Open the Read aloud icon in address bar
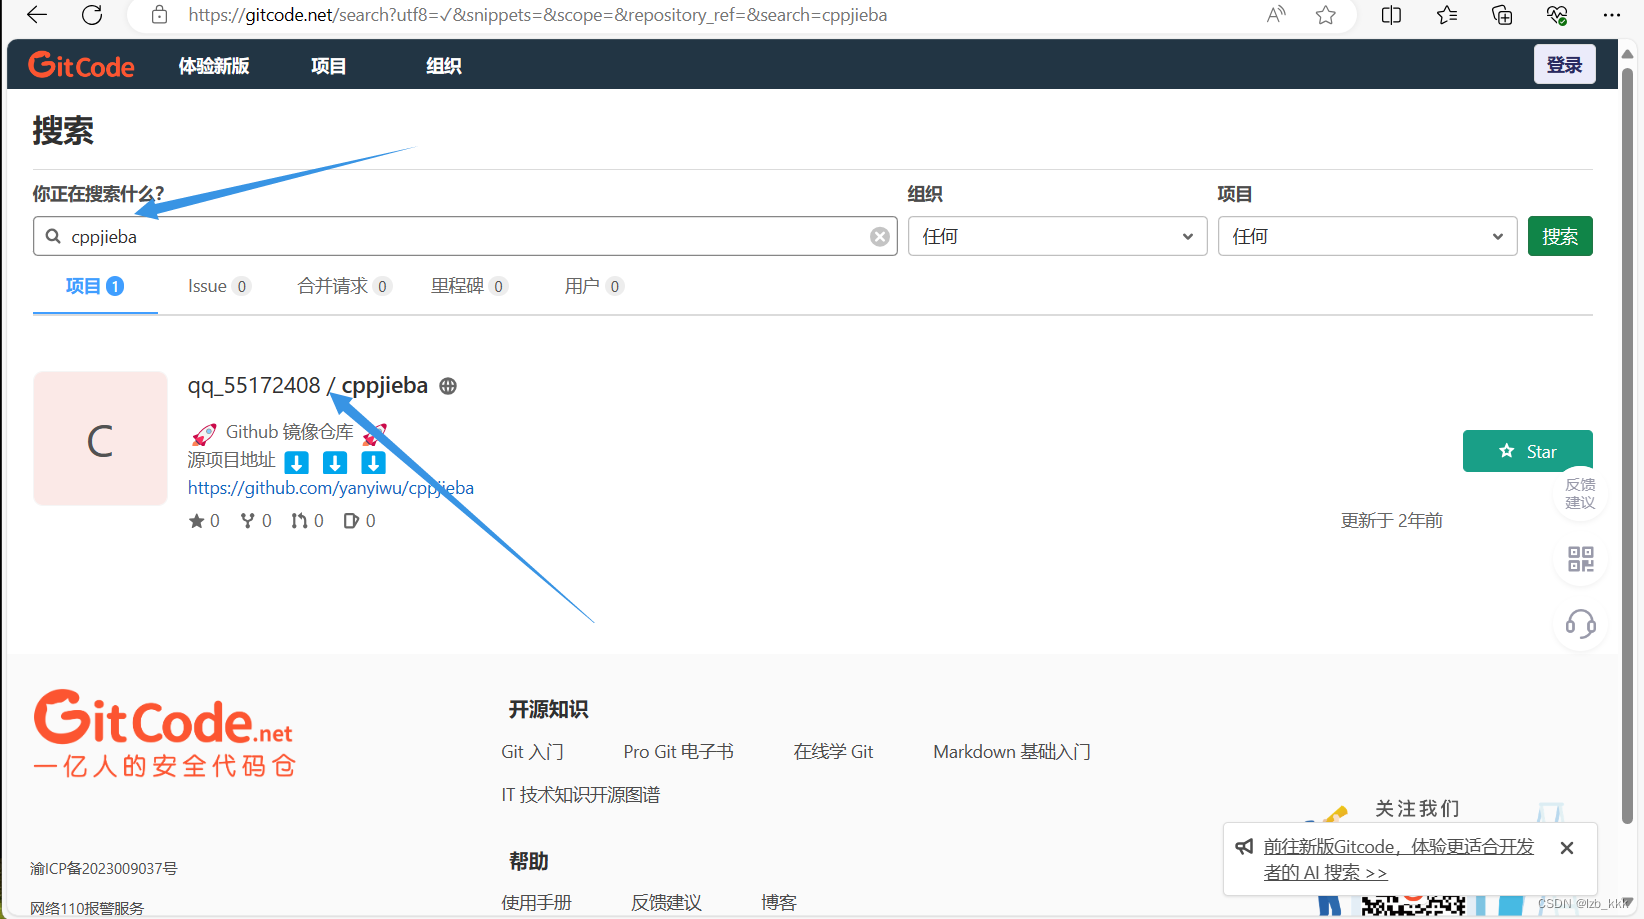 pyautogui.click(x=1276, y=15)
